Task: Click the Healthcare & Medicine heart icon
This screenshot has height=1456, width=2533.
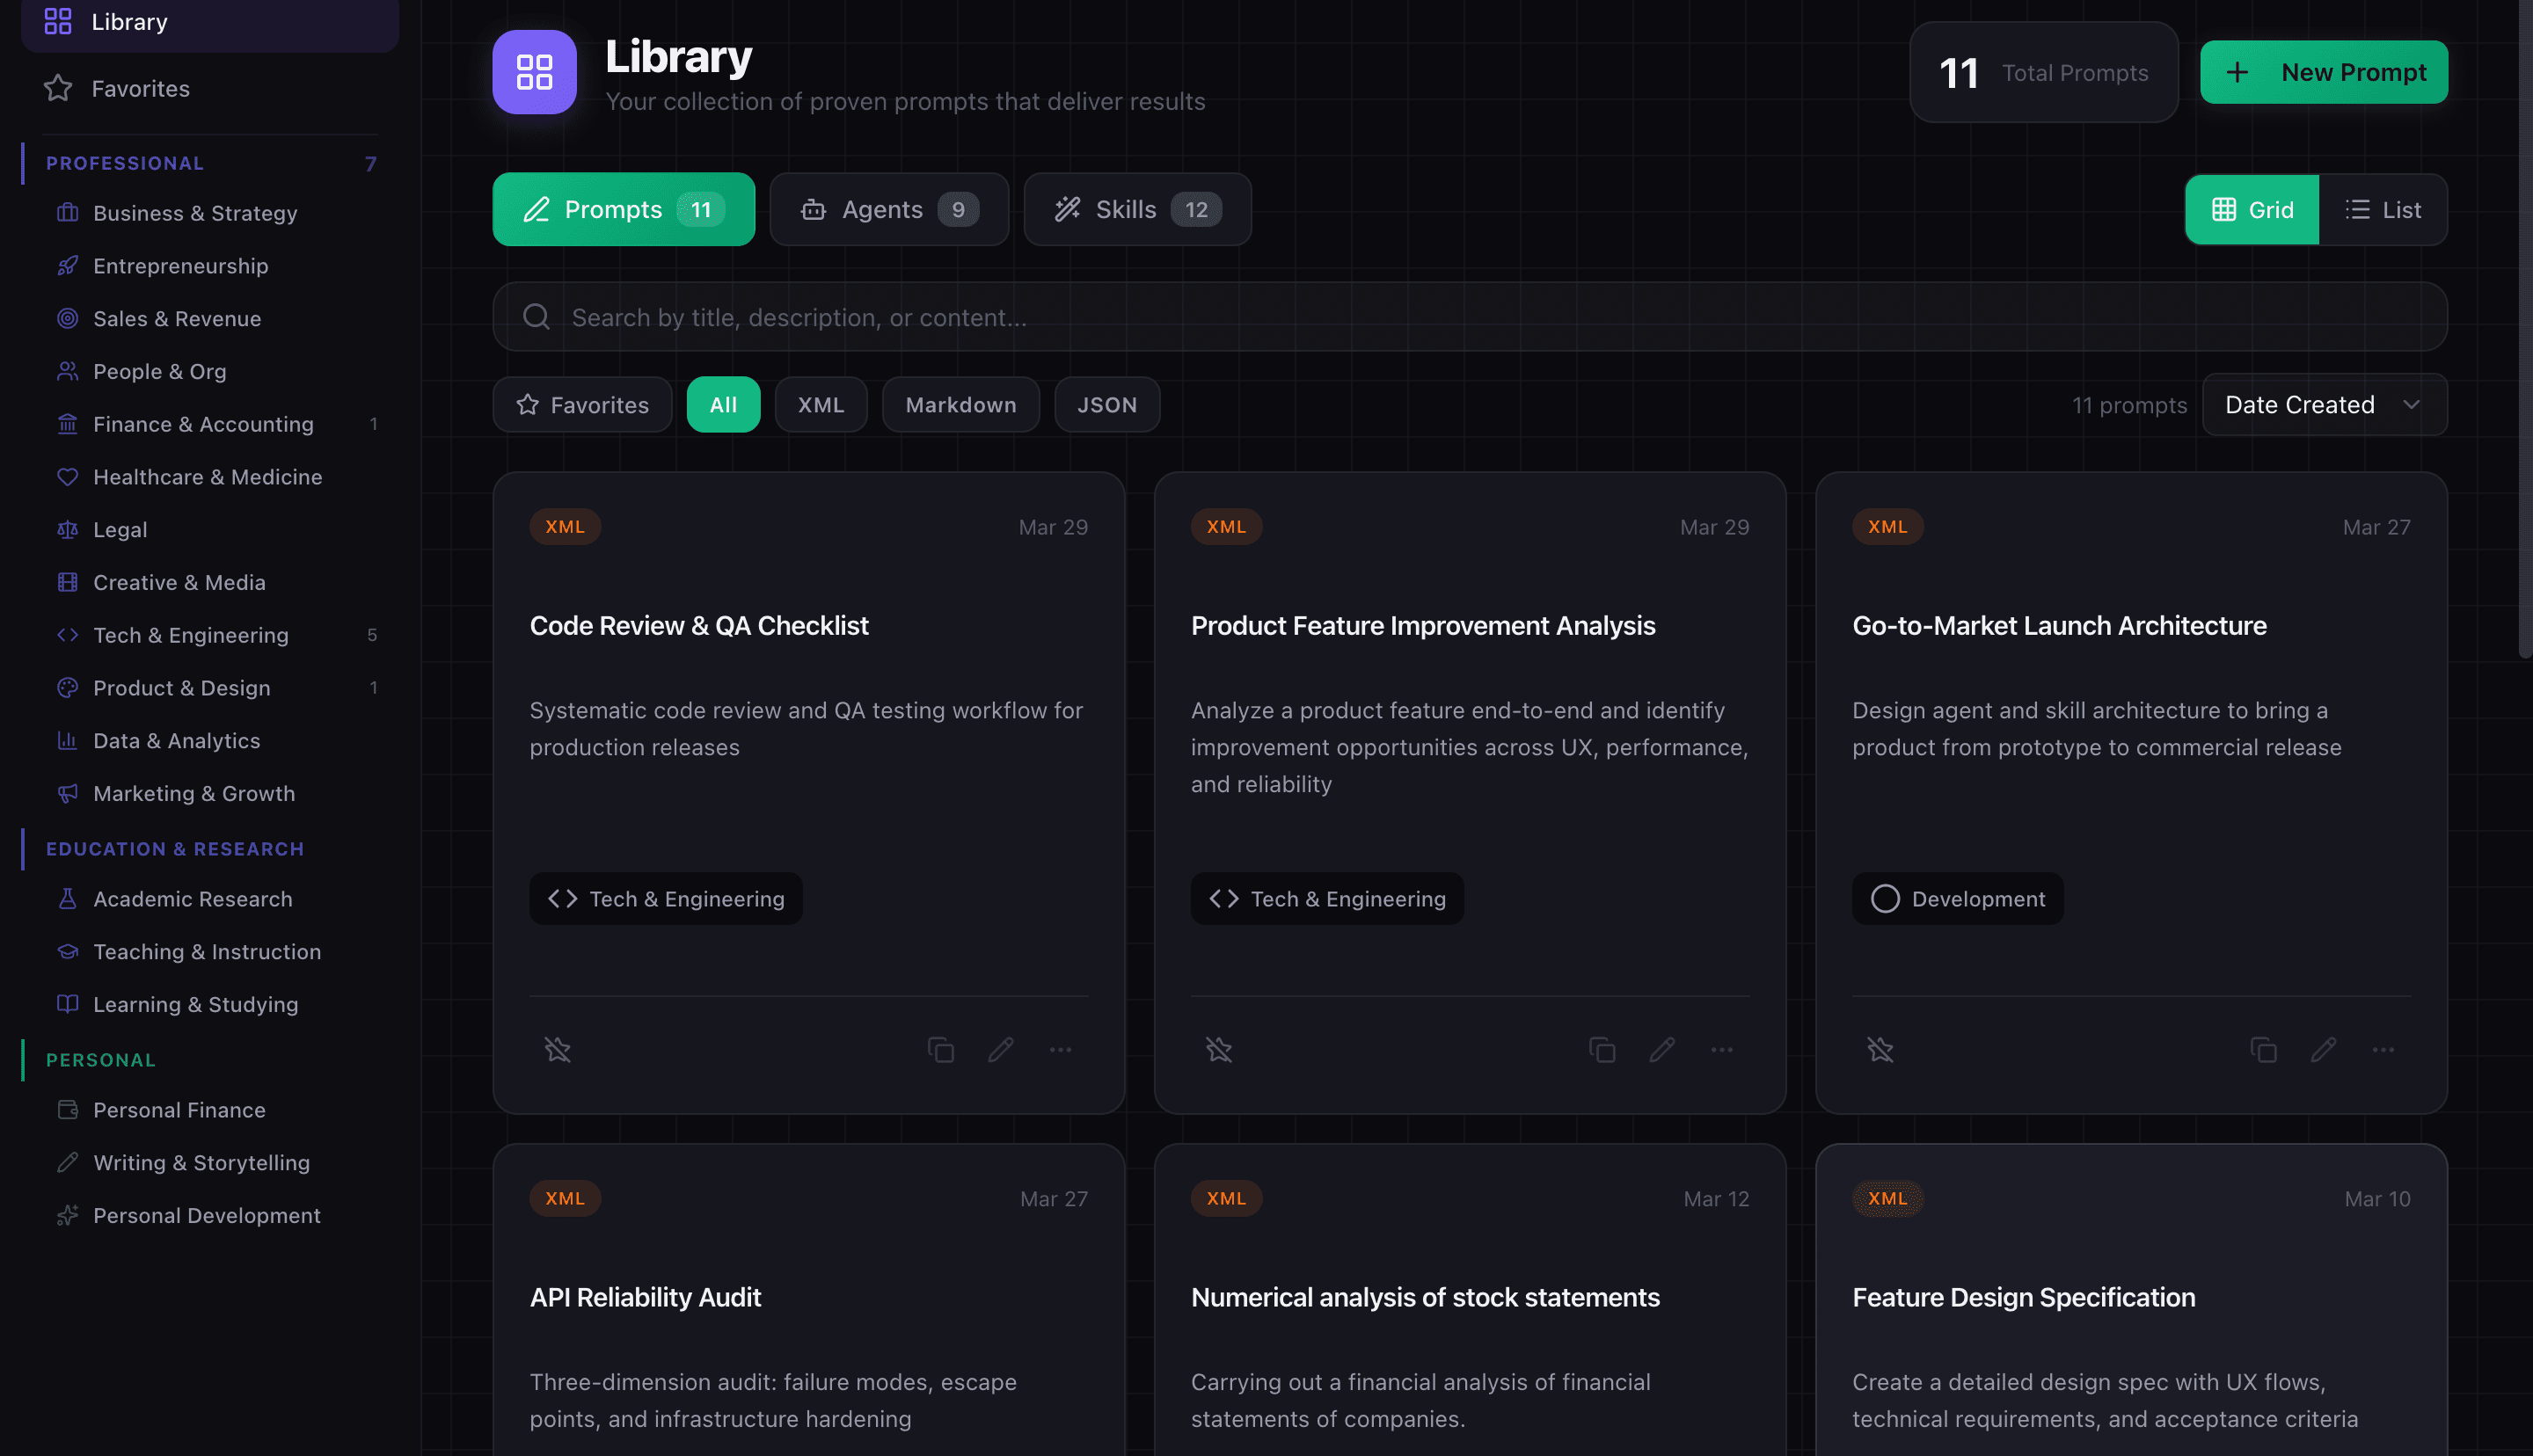Action: (x=67, y=476)
